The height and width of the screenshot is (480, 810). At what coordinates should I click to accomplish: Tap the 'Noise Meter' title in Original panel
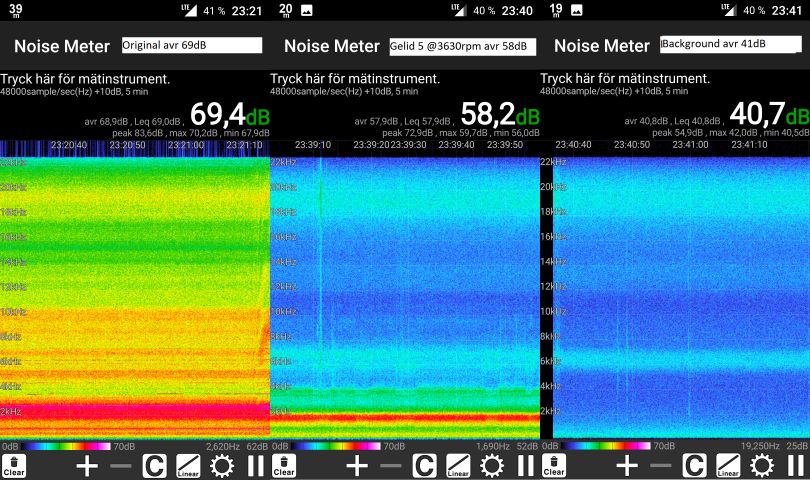[62, 47]
